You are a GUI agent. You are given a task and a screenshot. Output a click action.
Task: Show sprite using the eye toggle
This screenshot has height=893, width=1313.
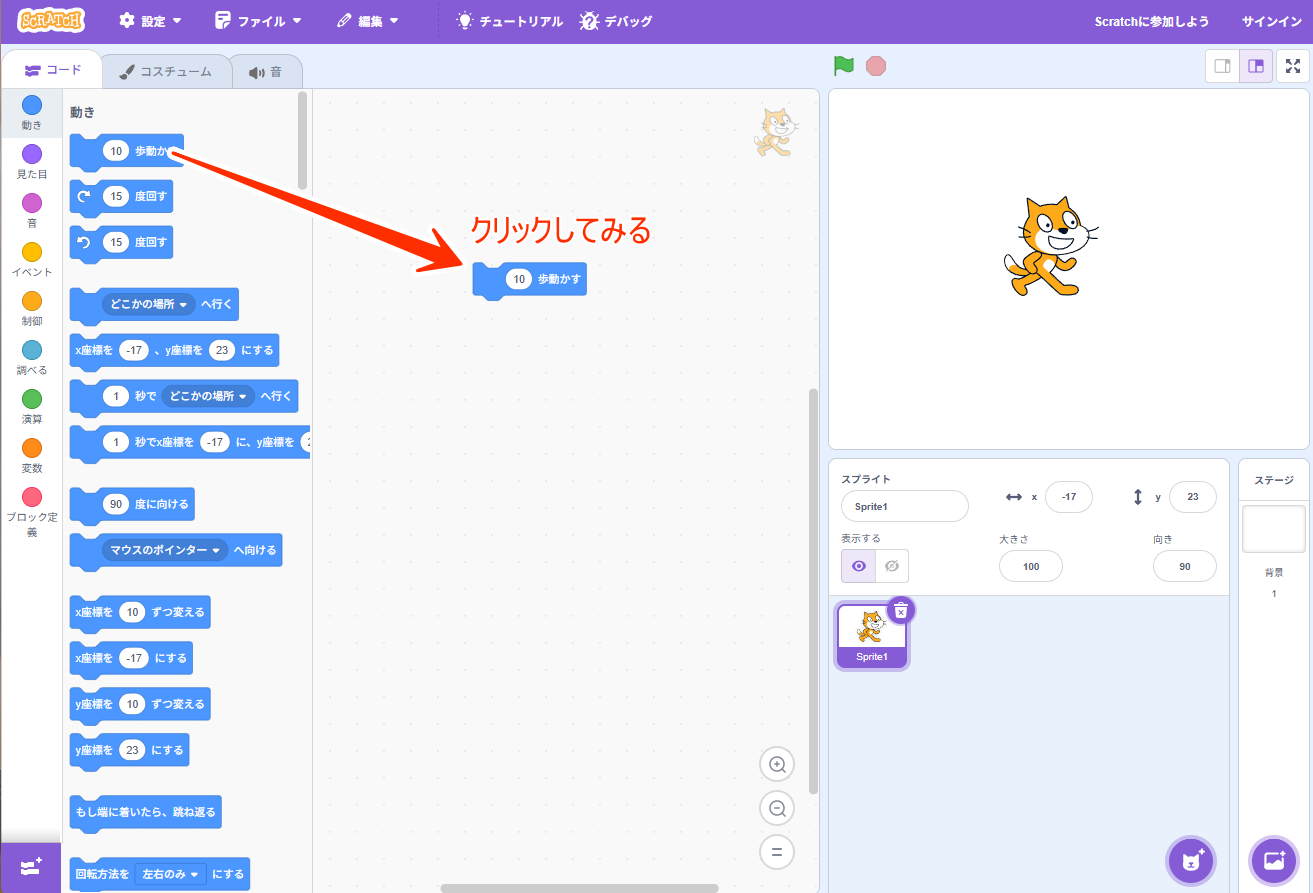tap(858, 566)
